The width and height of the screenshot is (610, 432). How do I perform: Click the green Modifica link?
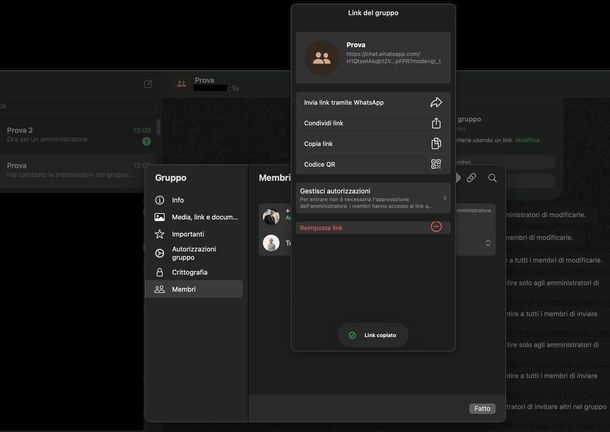tap(528, 140)
